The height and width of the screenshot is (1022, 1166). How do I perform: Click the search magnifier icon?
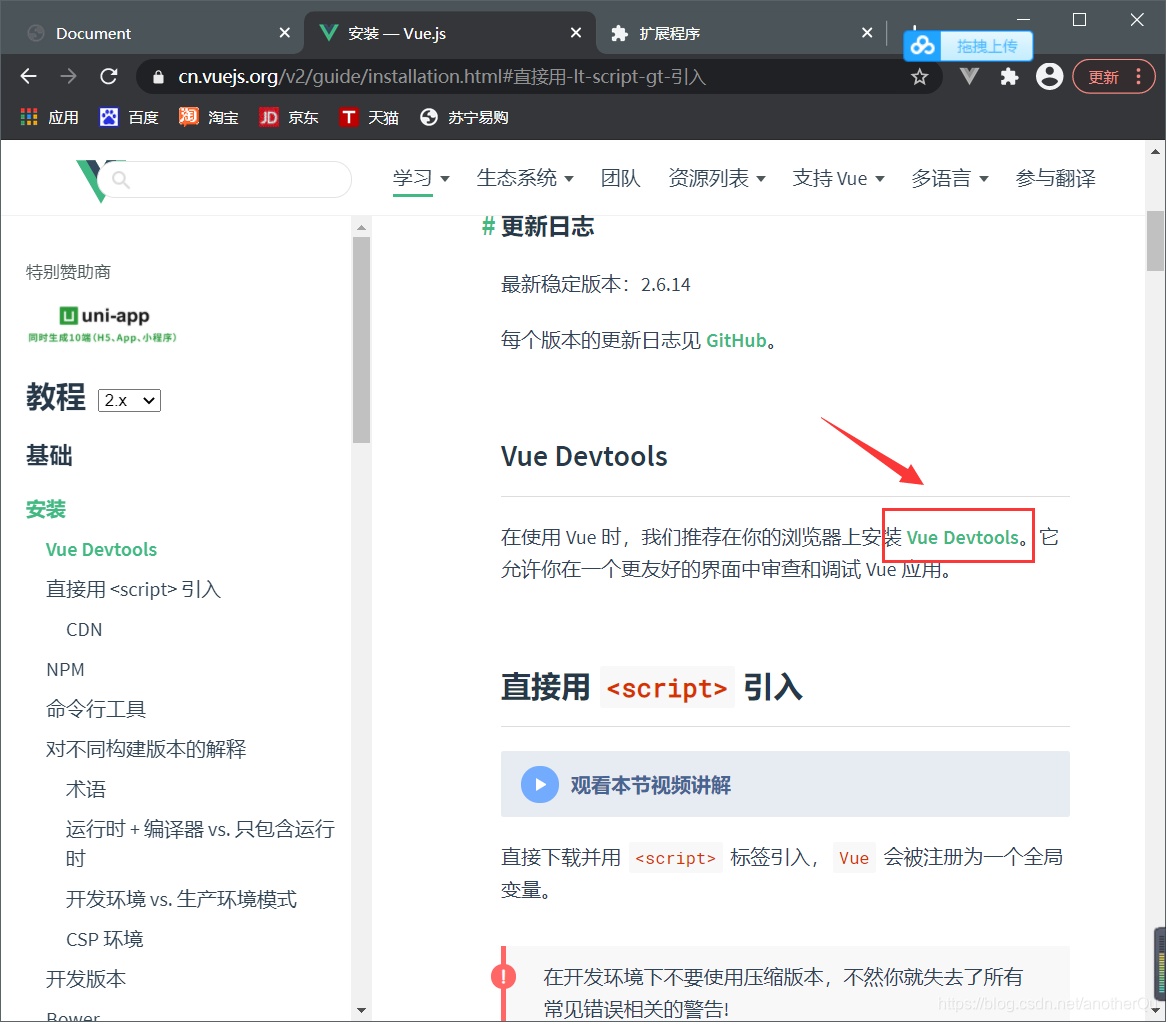click(x=121, y=180)
